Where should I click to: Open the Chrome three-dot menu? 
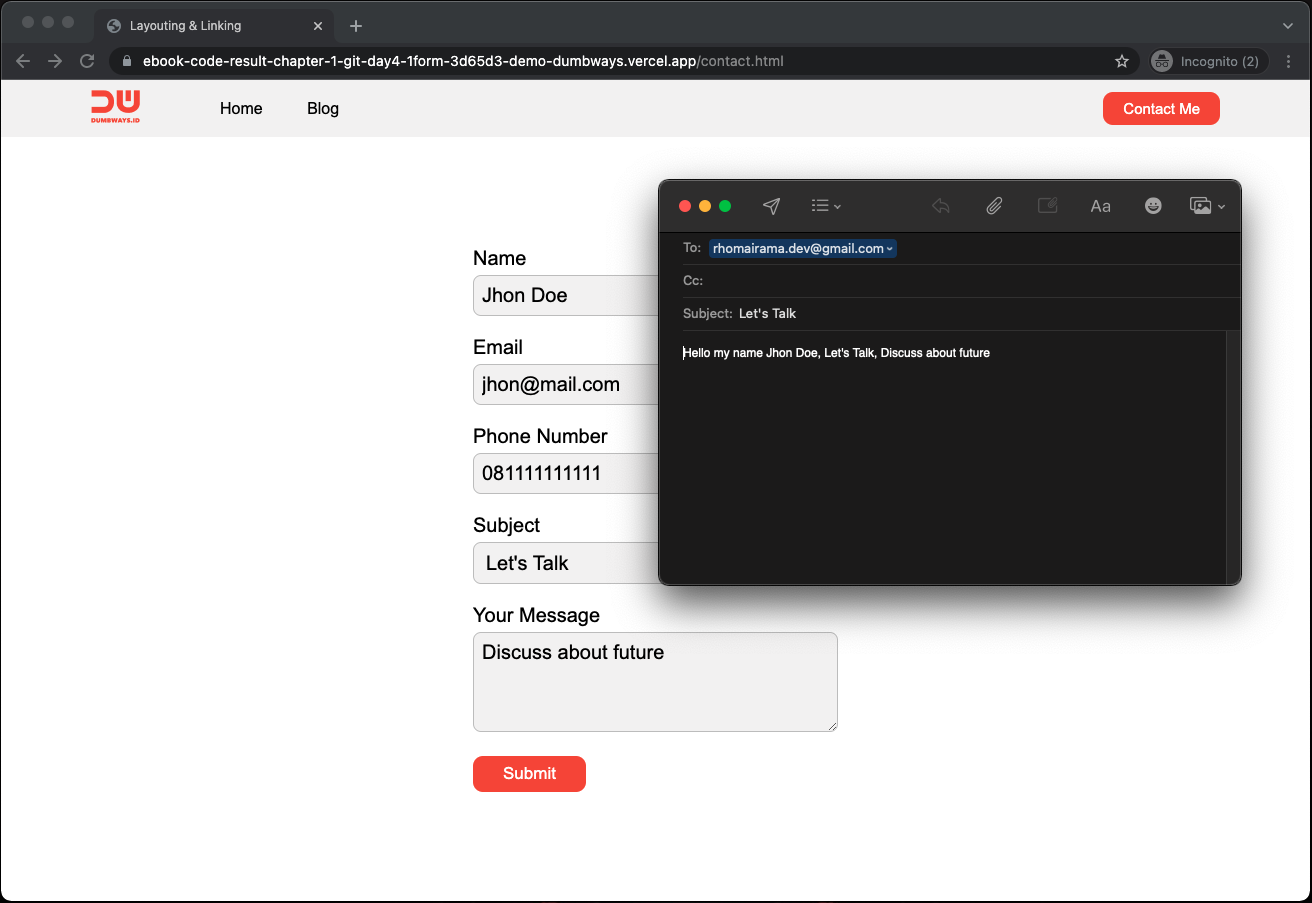(1289, 61)
